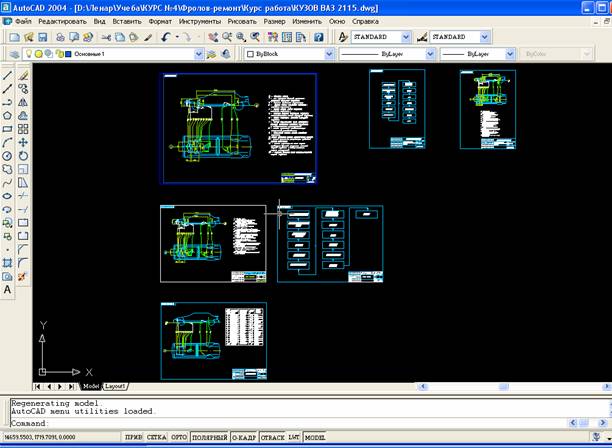Image resolution: width=612 pixels, height=448 pixels.
Task: Open the Help question-mark icon
Action: [x=318, y=37]
